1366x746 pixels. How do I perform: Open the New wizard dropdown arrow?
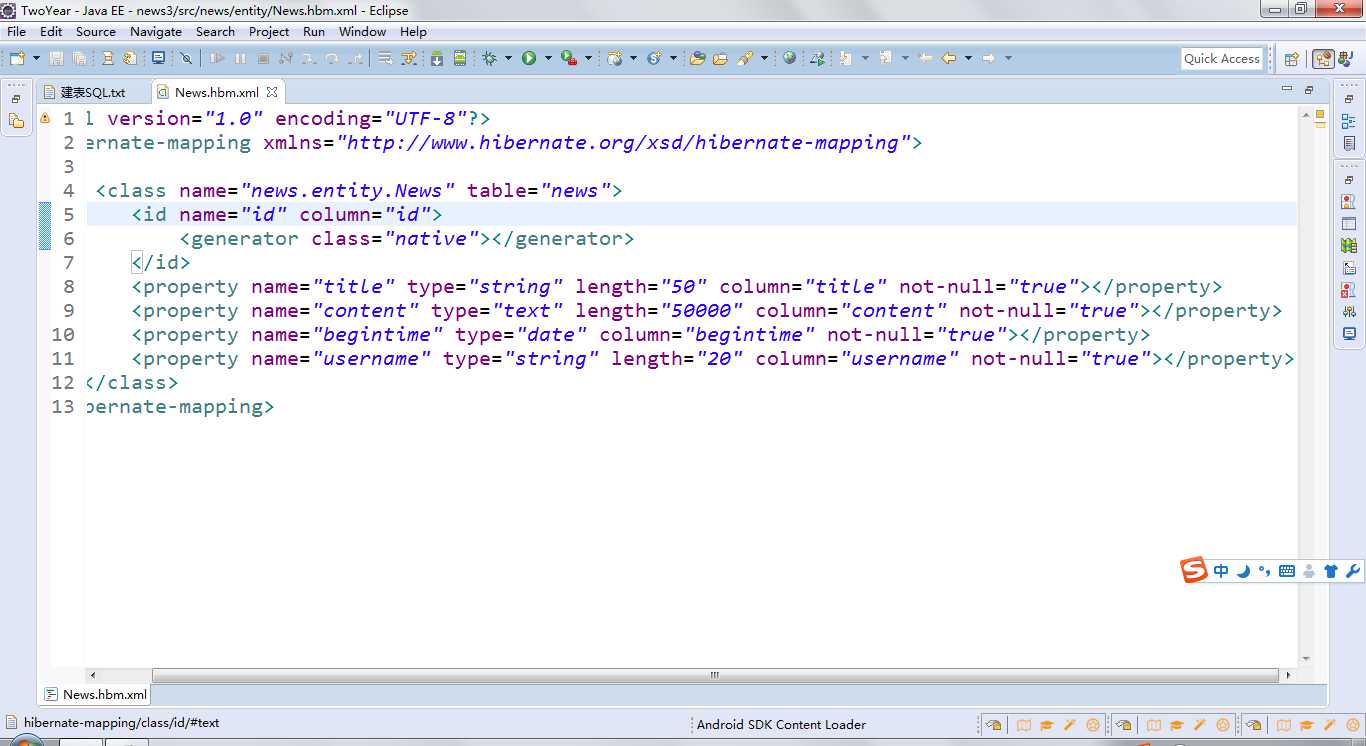pyautogui.click(x=36, y=58)
